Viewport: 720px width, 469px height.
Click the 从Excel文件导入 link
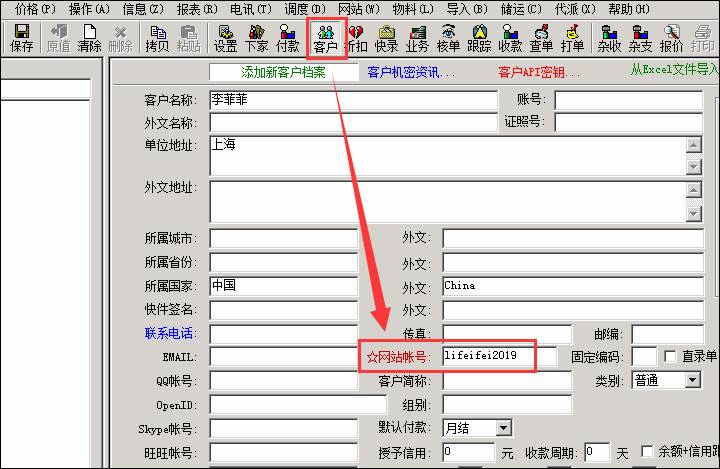(x=674, y=70)
